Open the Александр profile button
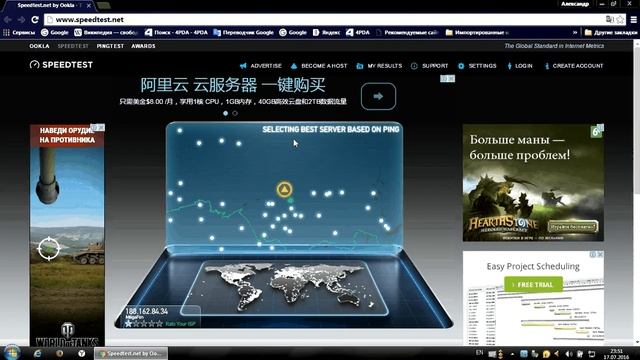The width and height of the screenshot is (640, 360). [x=575, y=4]
